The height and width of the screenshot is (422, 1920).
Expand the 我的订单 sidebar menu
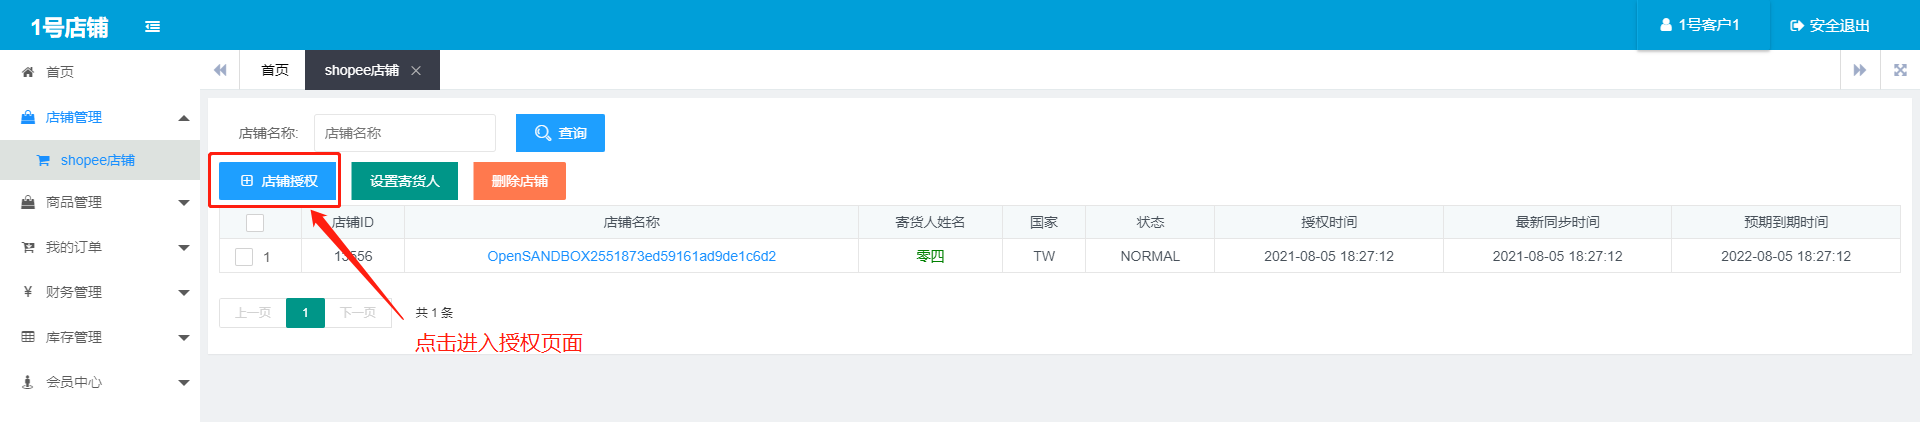184,248
